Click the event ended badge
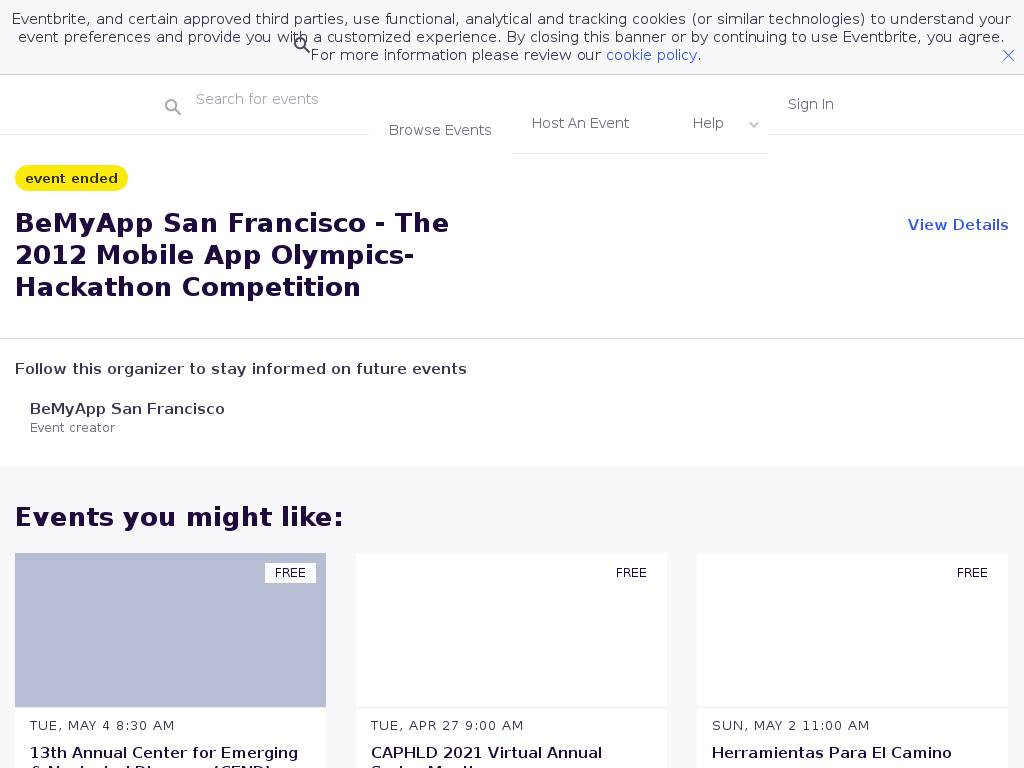This screenshot has height=768, width=1024. click(71, 178)
